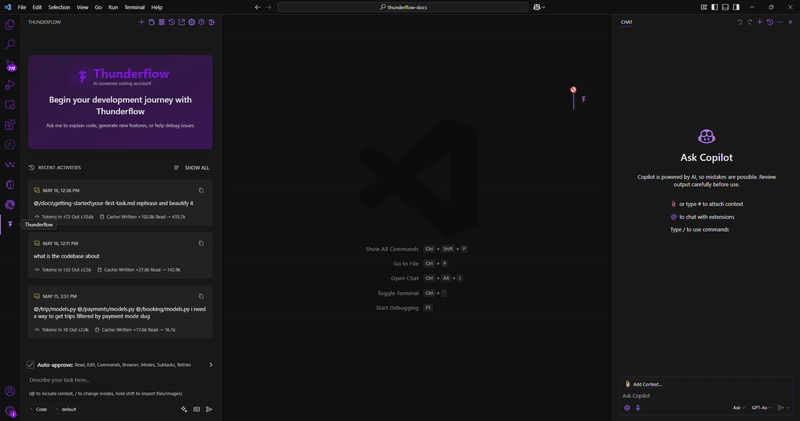Open the Terminal menu
Image resolution: width=800 pixels, height=421 pixels.
click(135, 7)
